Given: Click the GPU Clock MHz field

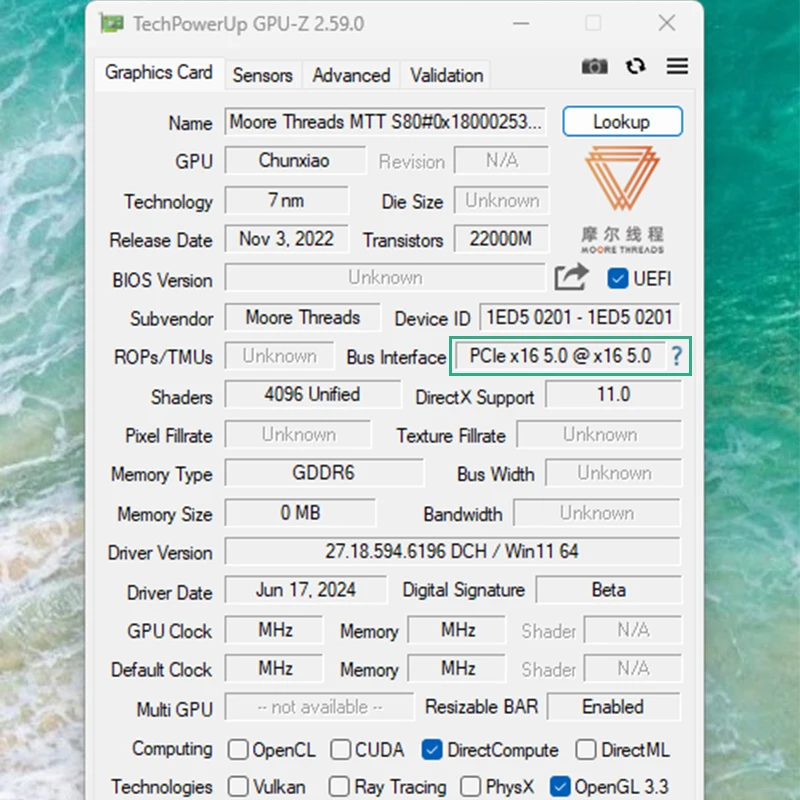Looking at the screenshot, I should (274, 630).
